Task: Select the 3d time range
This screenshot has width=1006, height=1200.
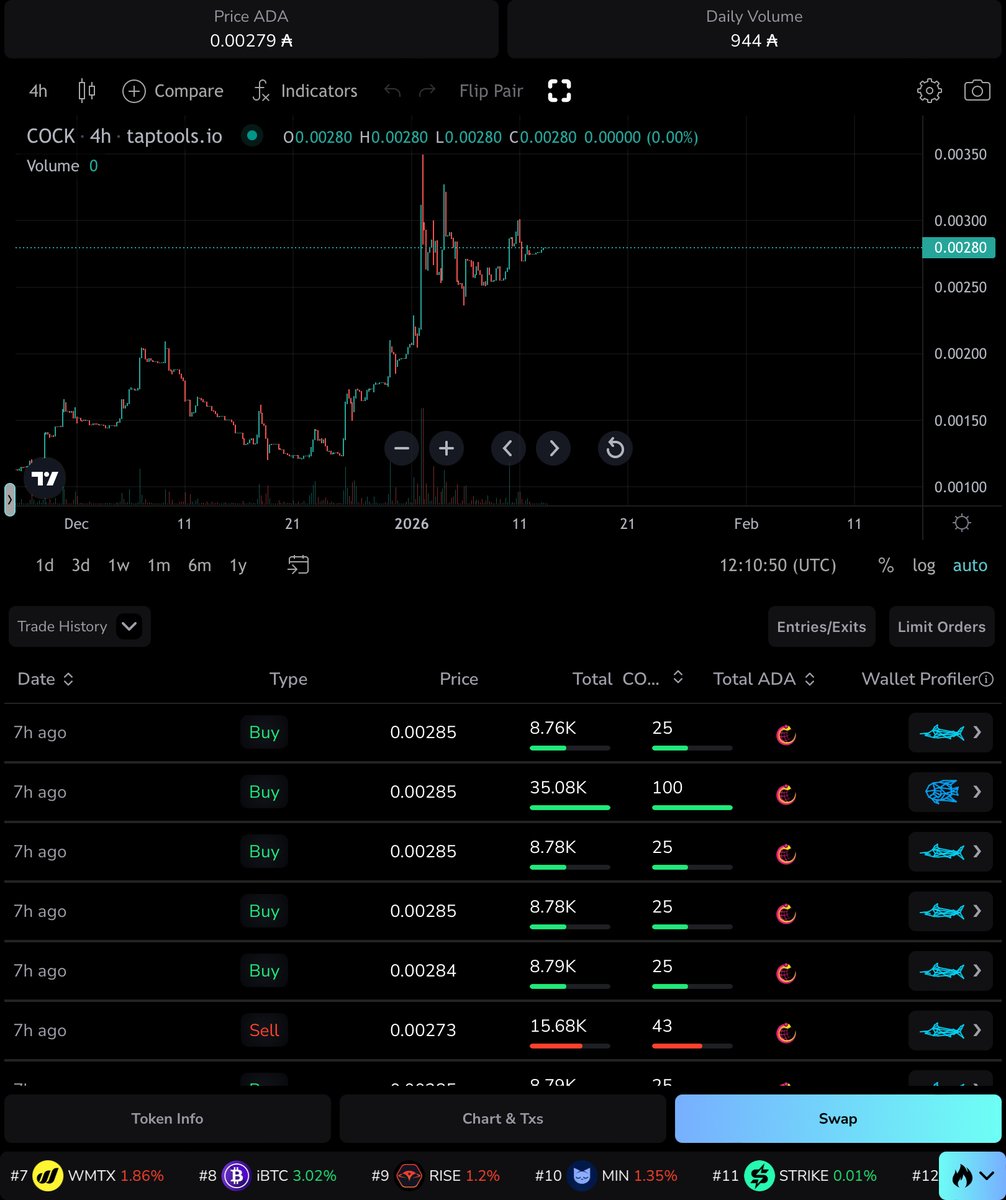Action: (81, 565)
